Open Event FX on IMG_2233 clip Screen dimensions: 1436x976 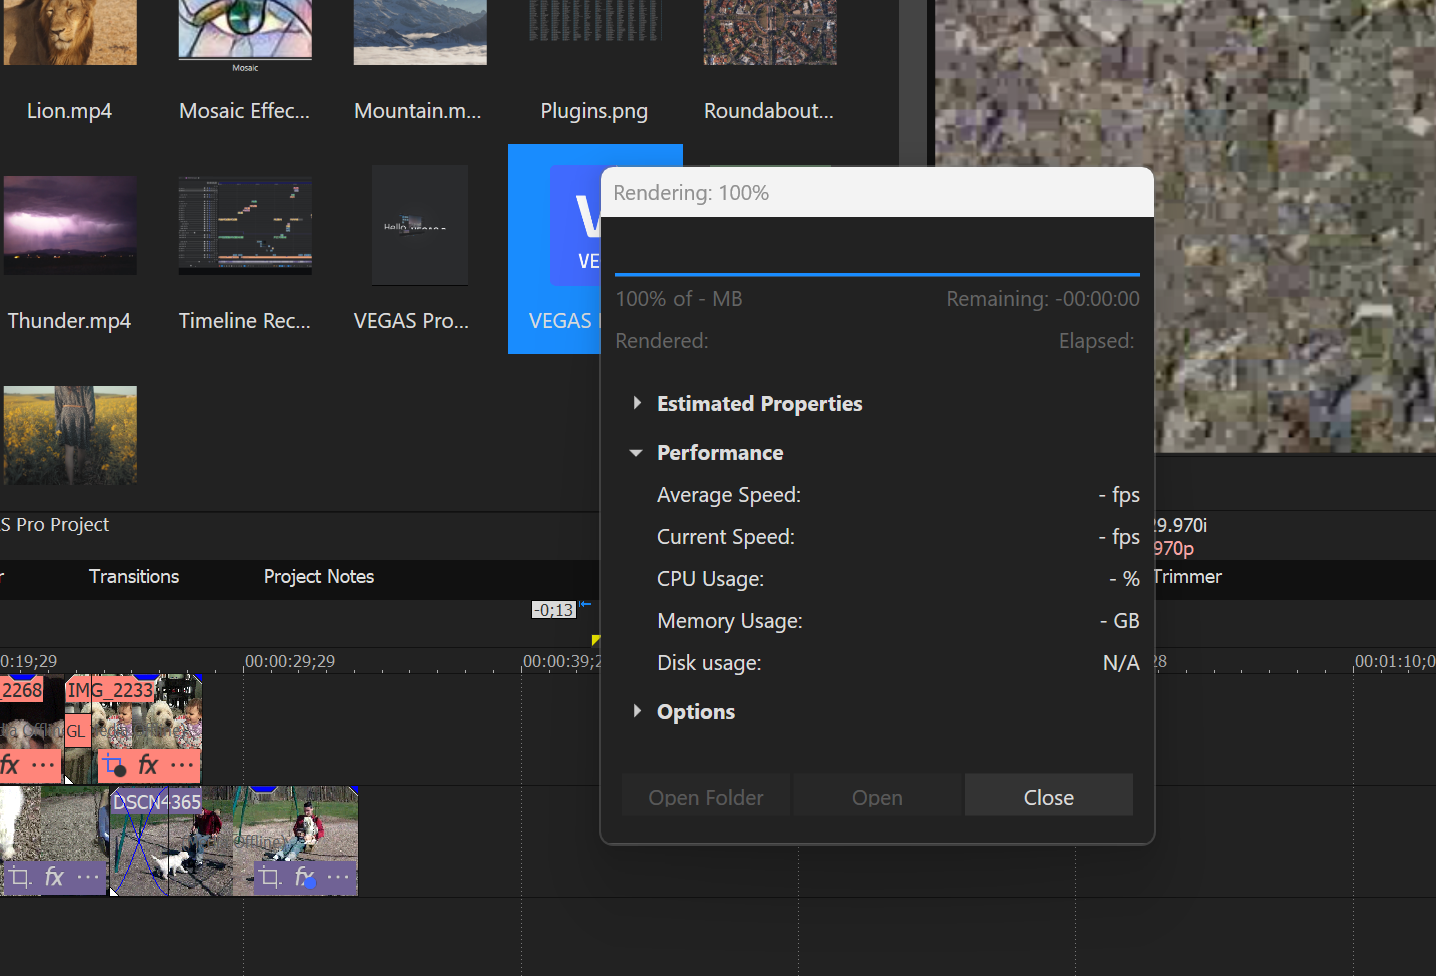click(x=148, y=766)
